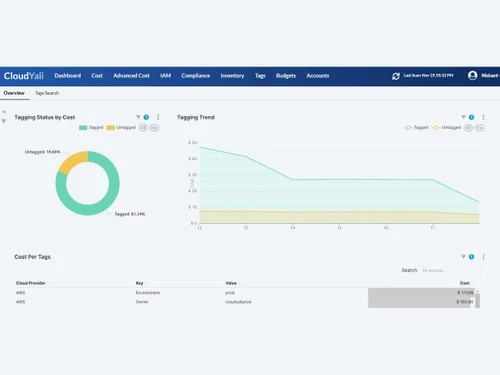Toggle Tagged series in Tagging Trend legend

[416, 127]
